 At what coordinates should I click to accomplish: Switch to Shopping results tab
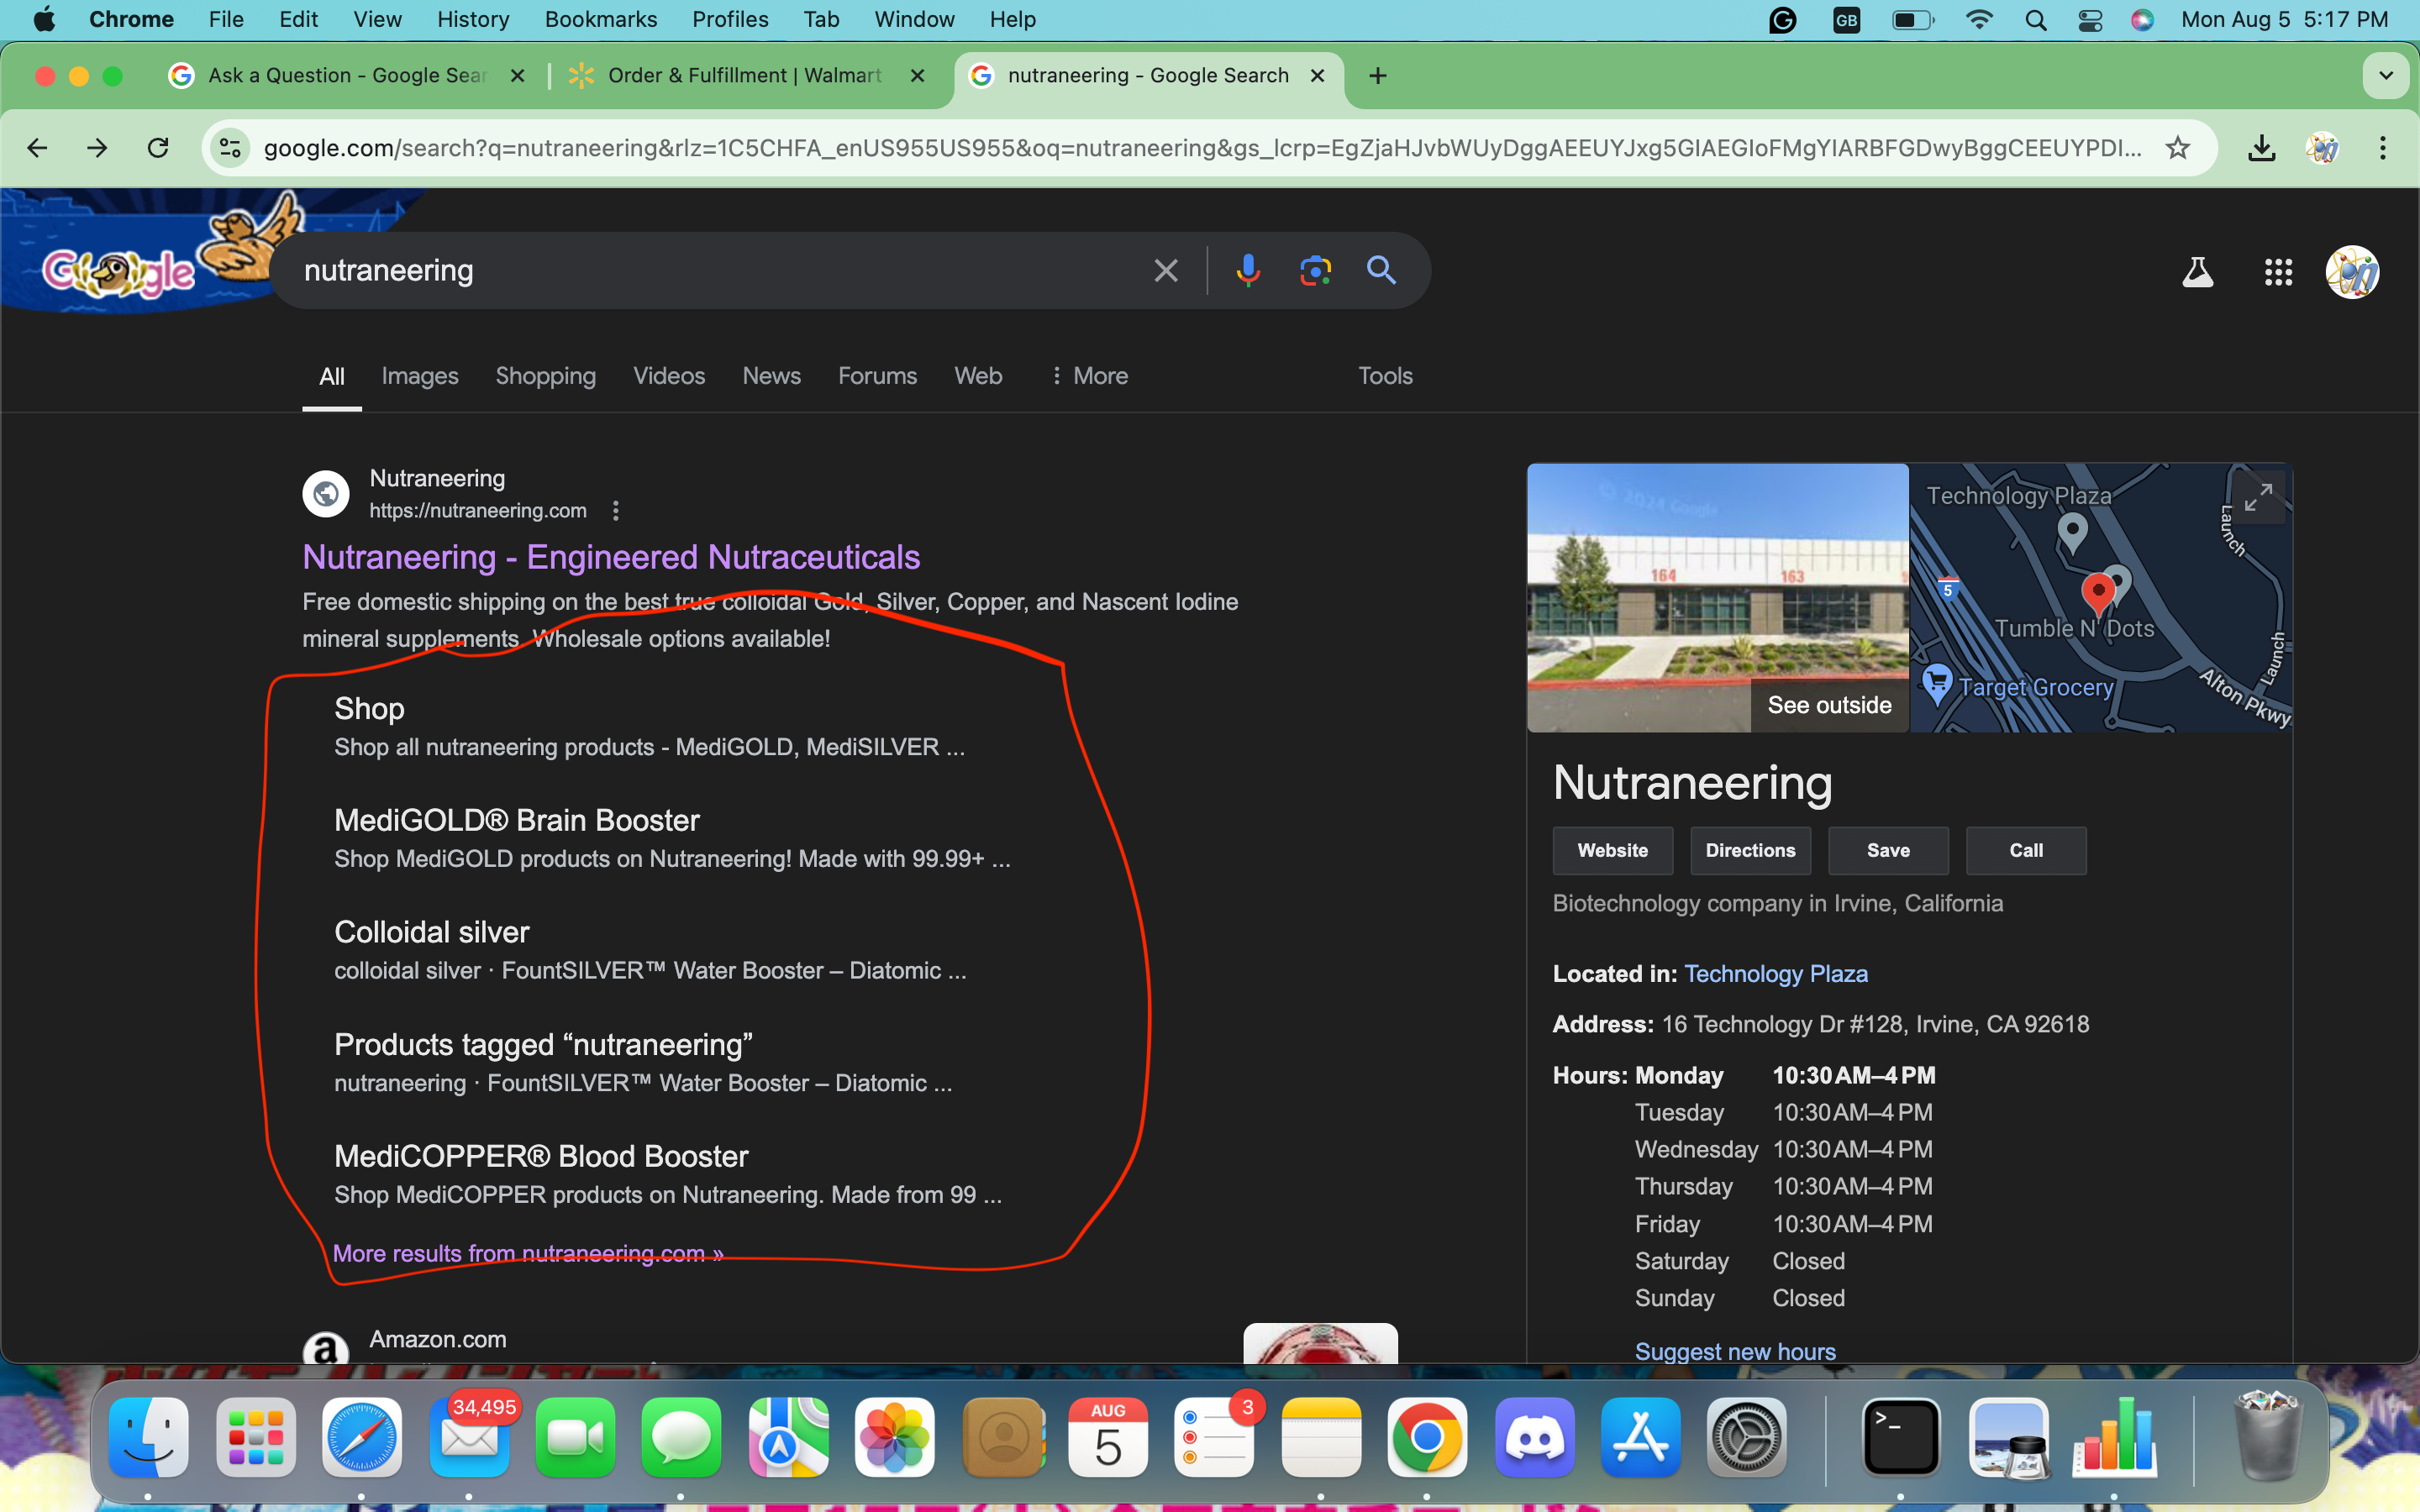(546, 376)
